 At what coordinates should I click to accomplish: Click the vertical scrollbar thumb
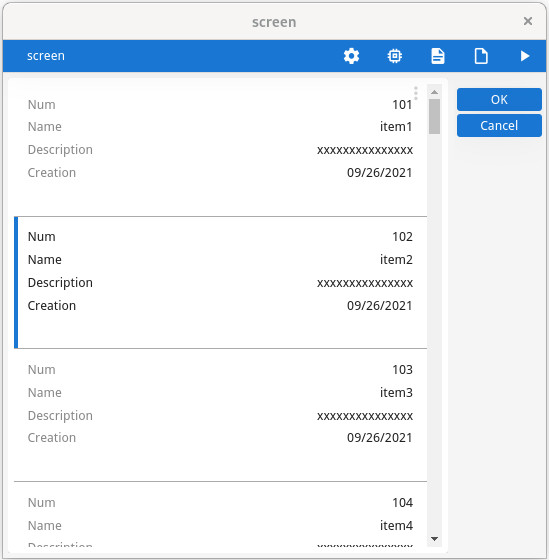[x=434, y=116]
